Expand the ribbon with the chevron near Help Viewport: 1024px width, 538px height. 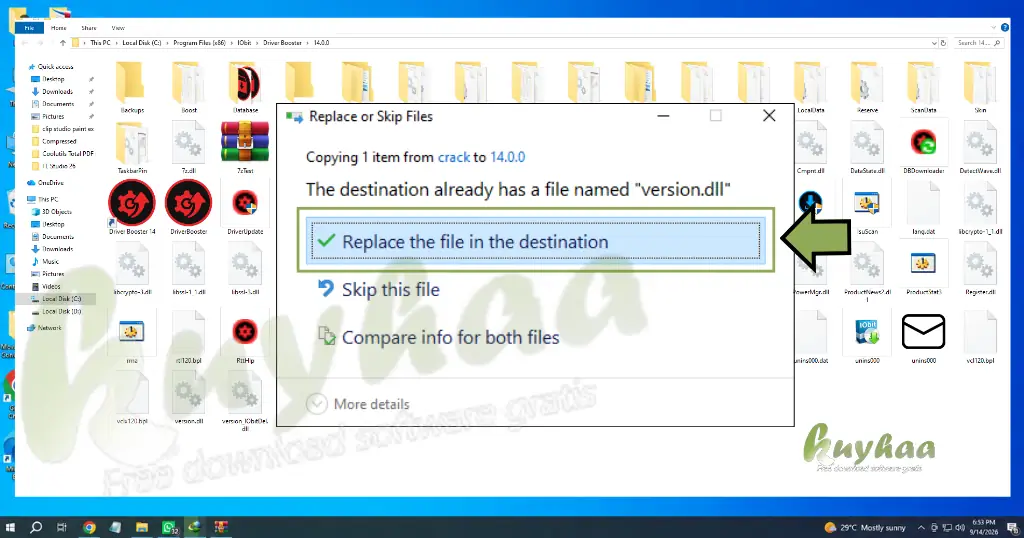click(994, 28)
